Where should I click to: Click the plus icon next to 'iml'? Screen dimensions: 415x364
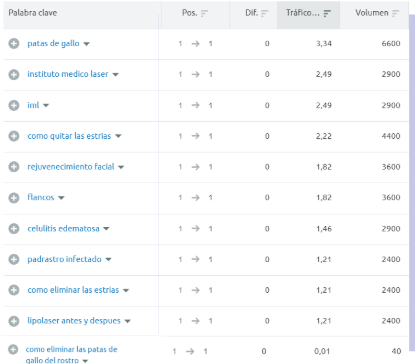[x=14, y=105]
